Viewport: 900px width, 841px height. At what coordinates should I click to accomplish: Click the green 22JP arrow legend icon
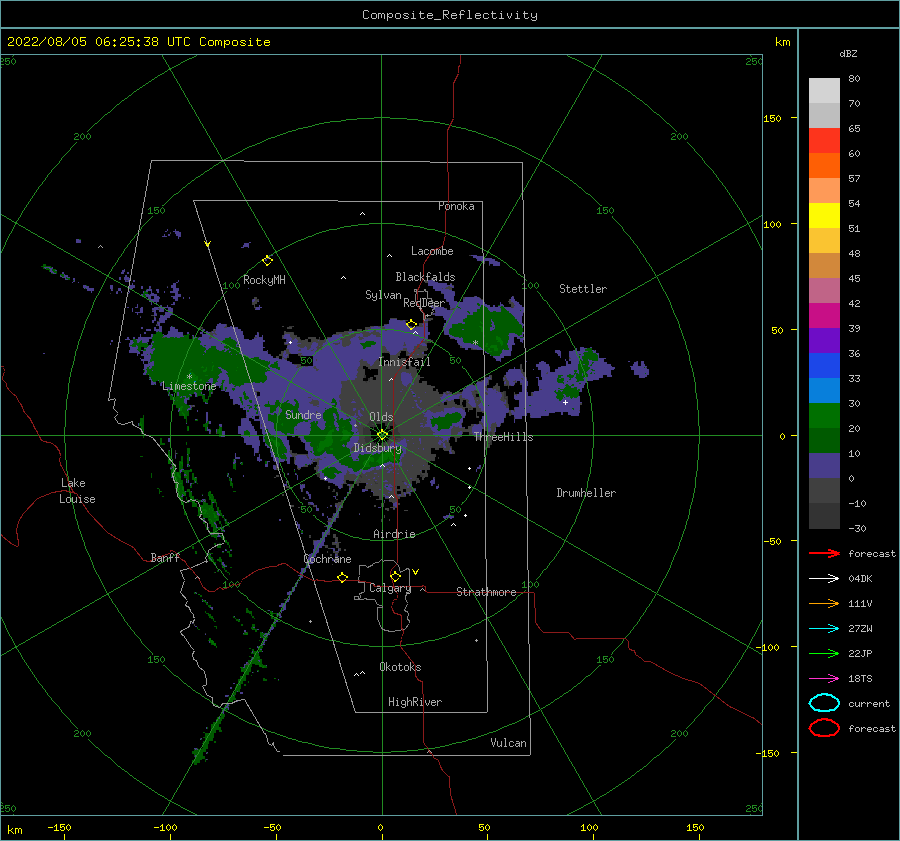point(824,653)
